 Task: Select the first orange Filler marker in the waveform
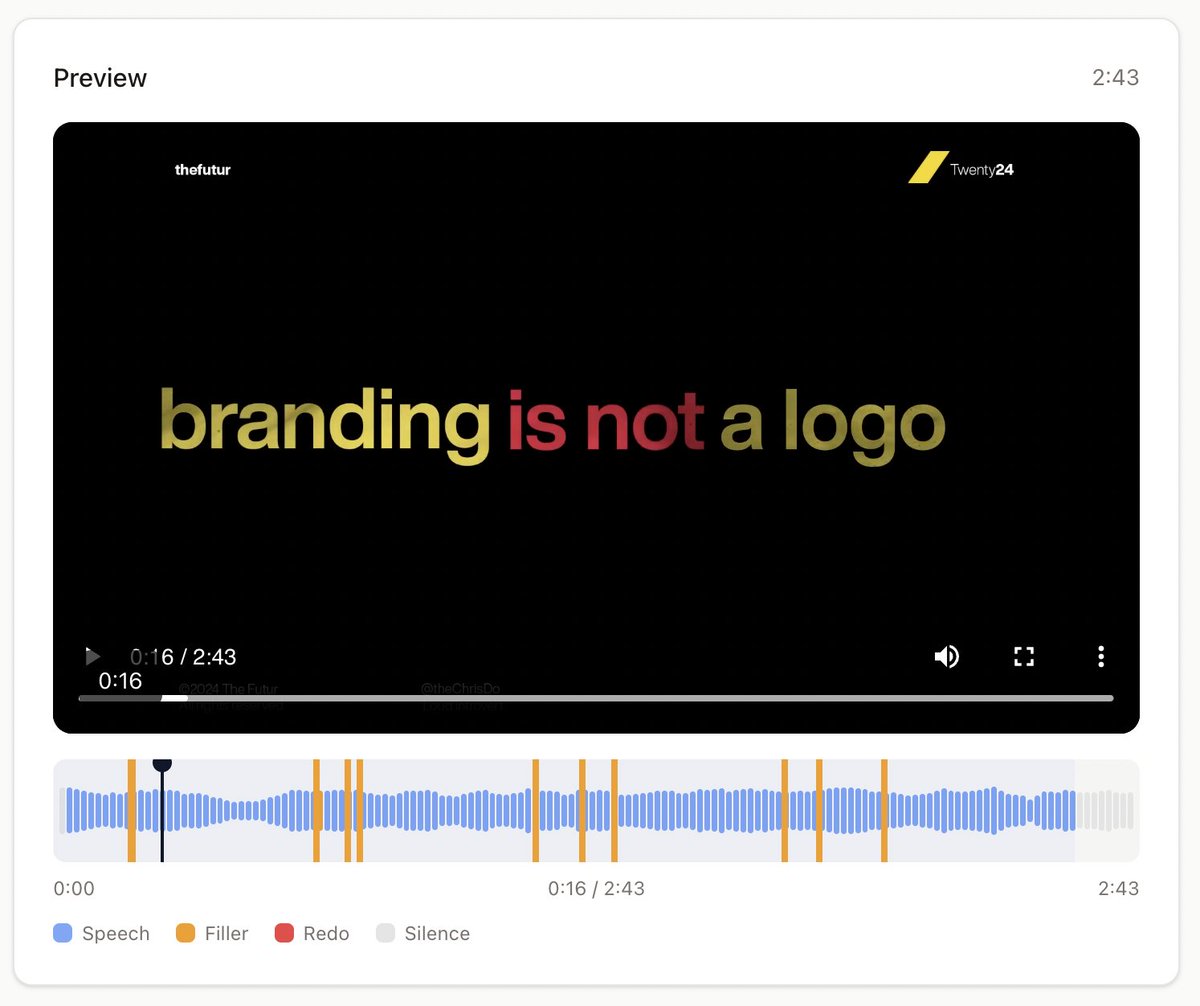tap(131, 810)
